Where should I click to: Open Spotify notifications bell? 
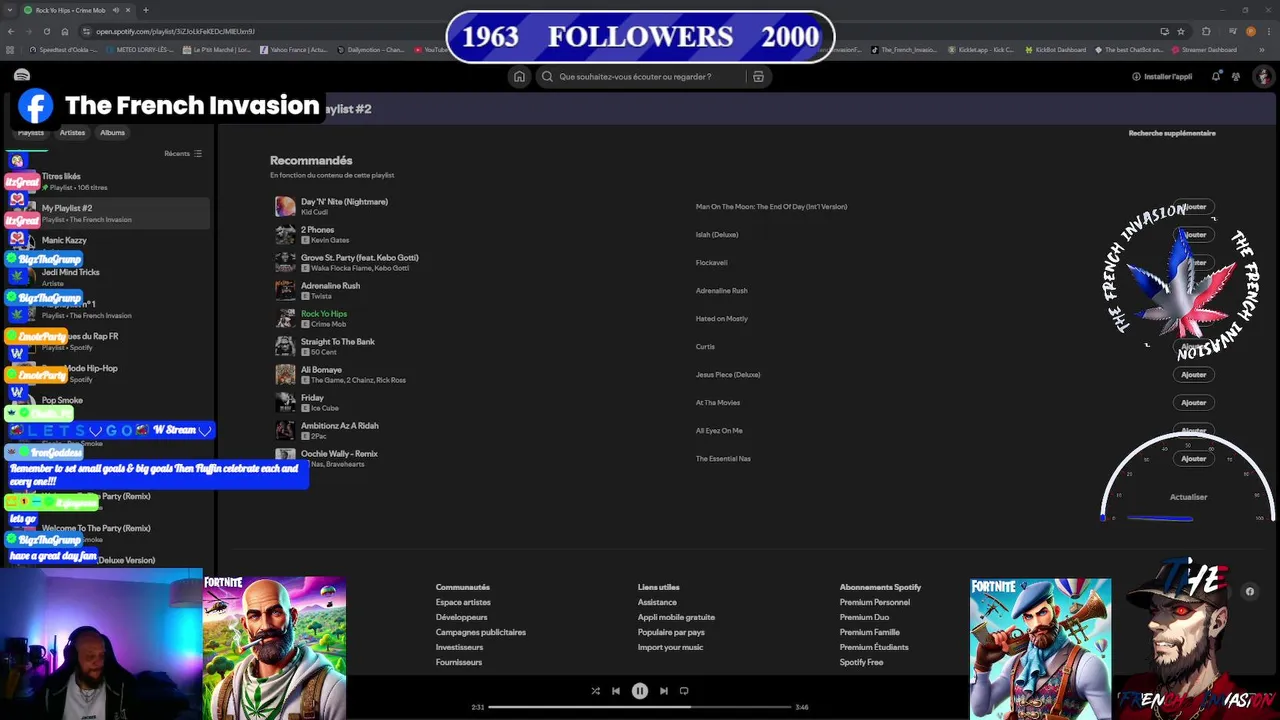[1216, 76]
